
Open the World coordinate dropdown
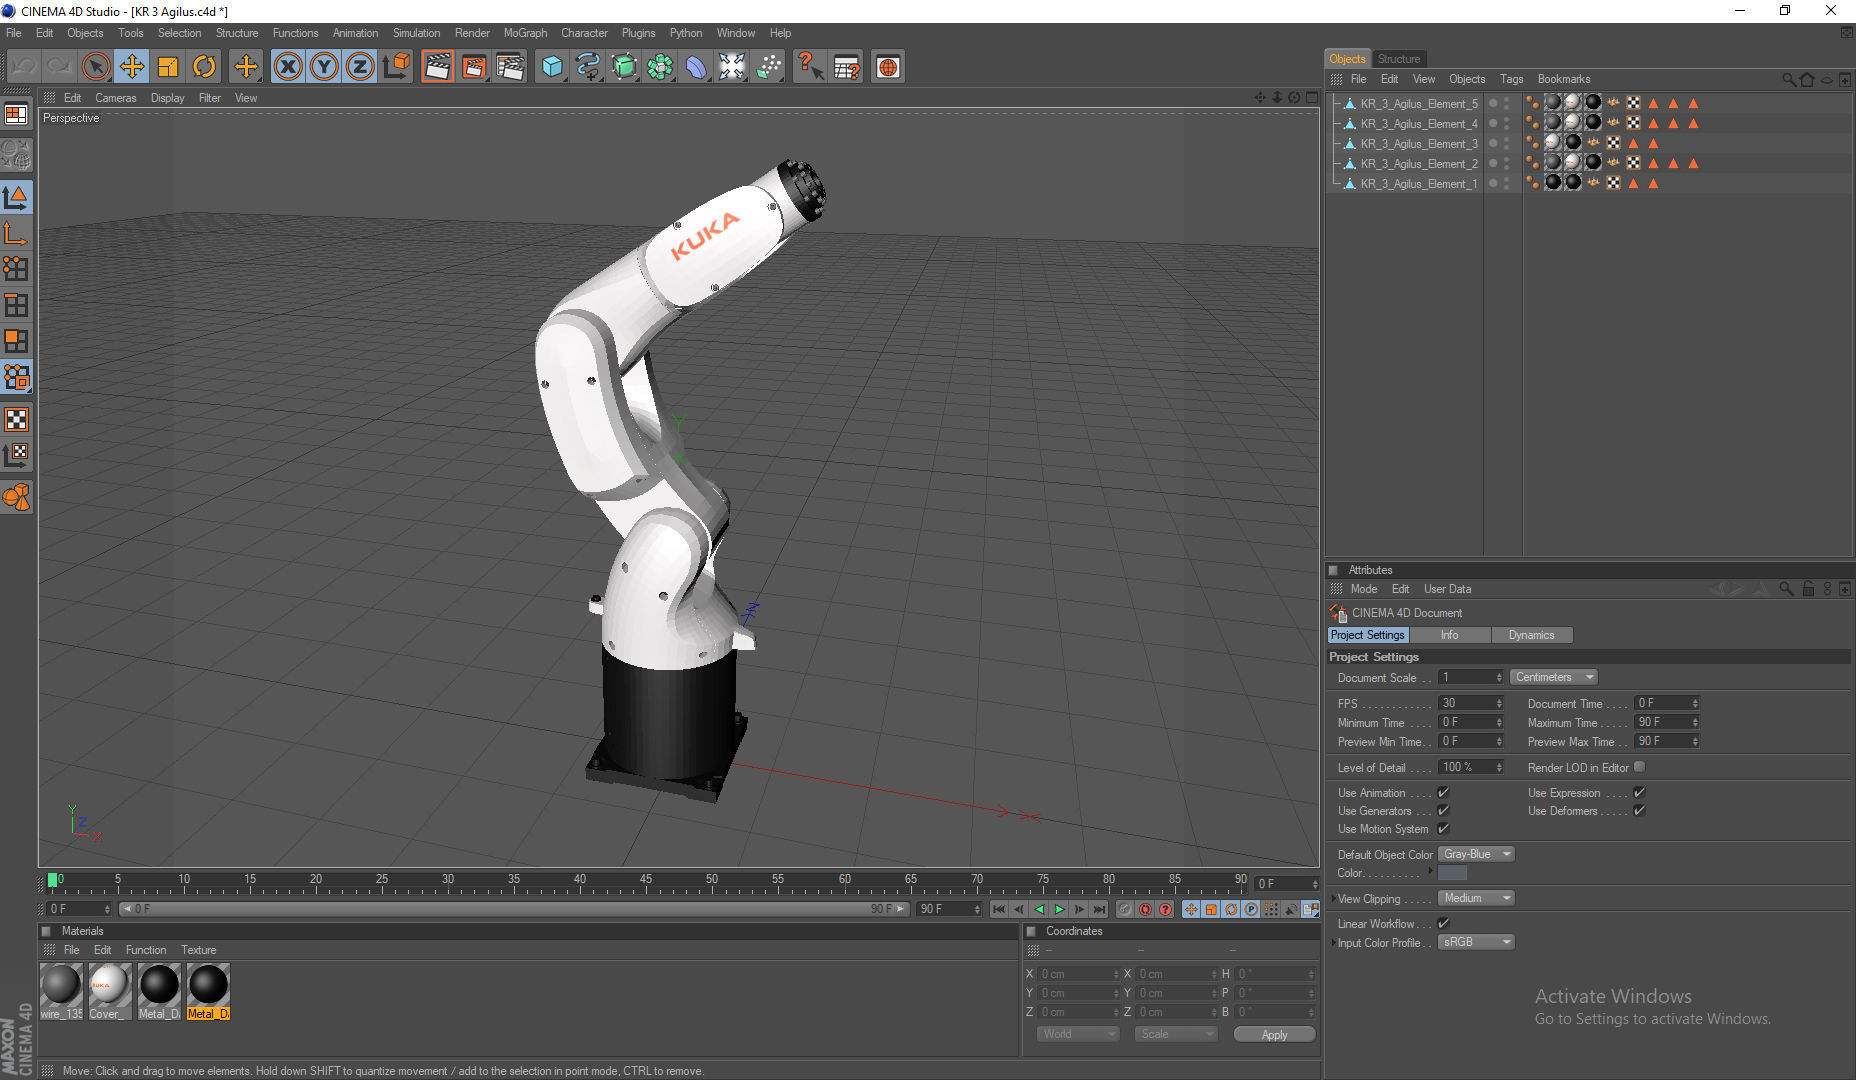coord(1078,1034)
